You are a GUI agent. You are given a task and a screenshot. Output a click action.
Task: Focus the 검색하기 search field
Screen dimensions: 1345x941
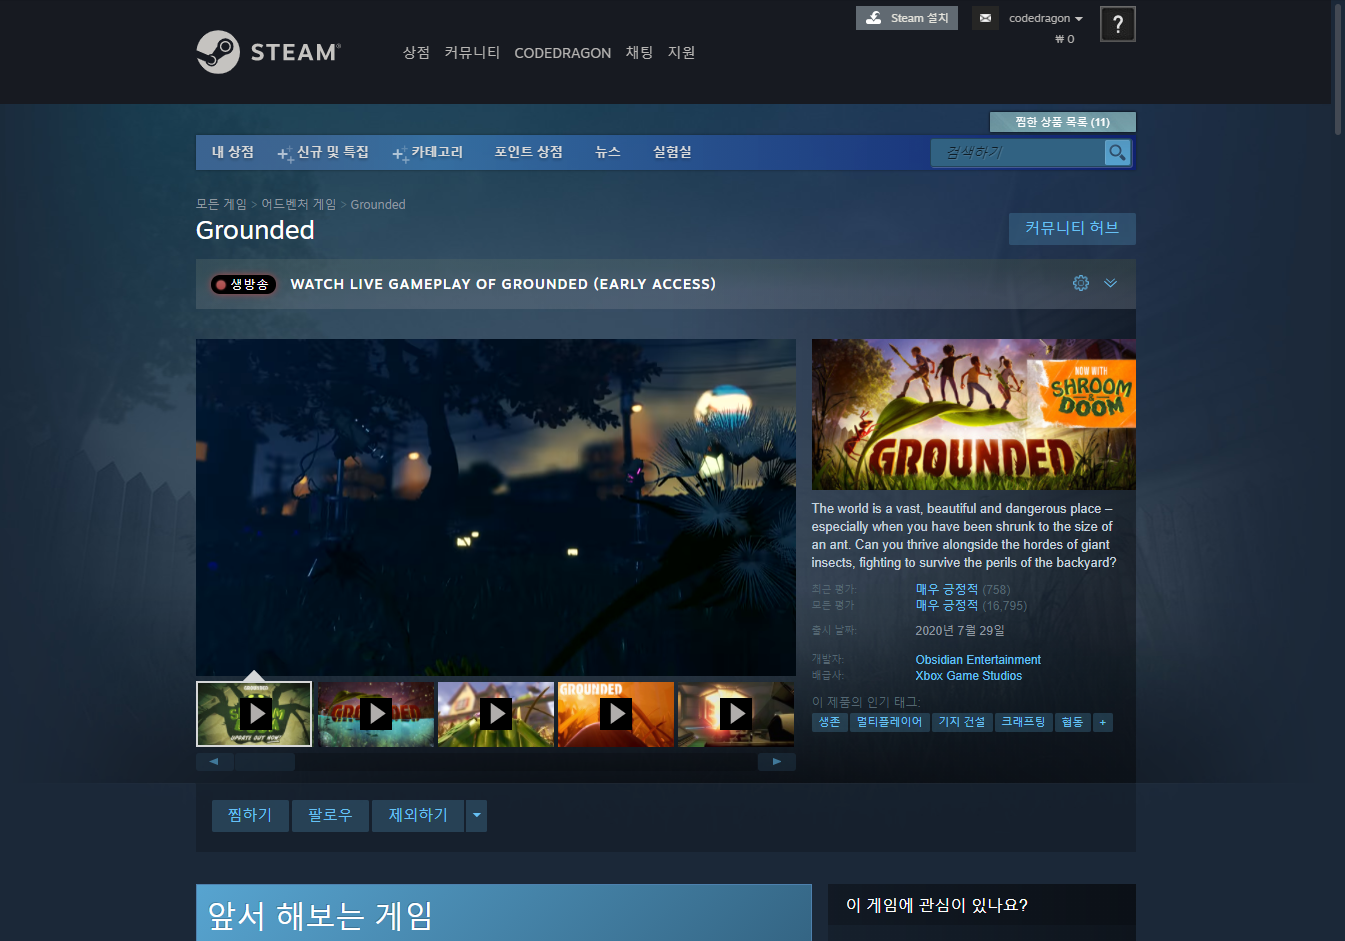pyautogui.click(x=1018, y=152)
